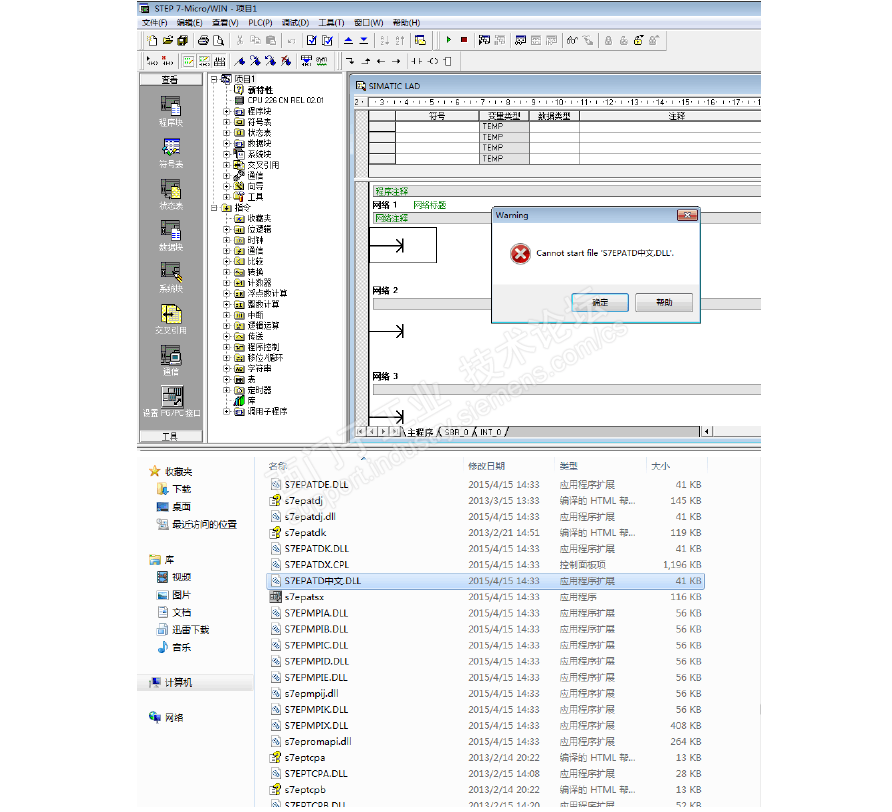The width and height of the screenshot is (892, 812).
Task: Open 程序块 from the navigation bar
Action: 171,112
